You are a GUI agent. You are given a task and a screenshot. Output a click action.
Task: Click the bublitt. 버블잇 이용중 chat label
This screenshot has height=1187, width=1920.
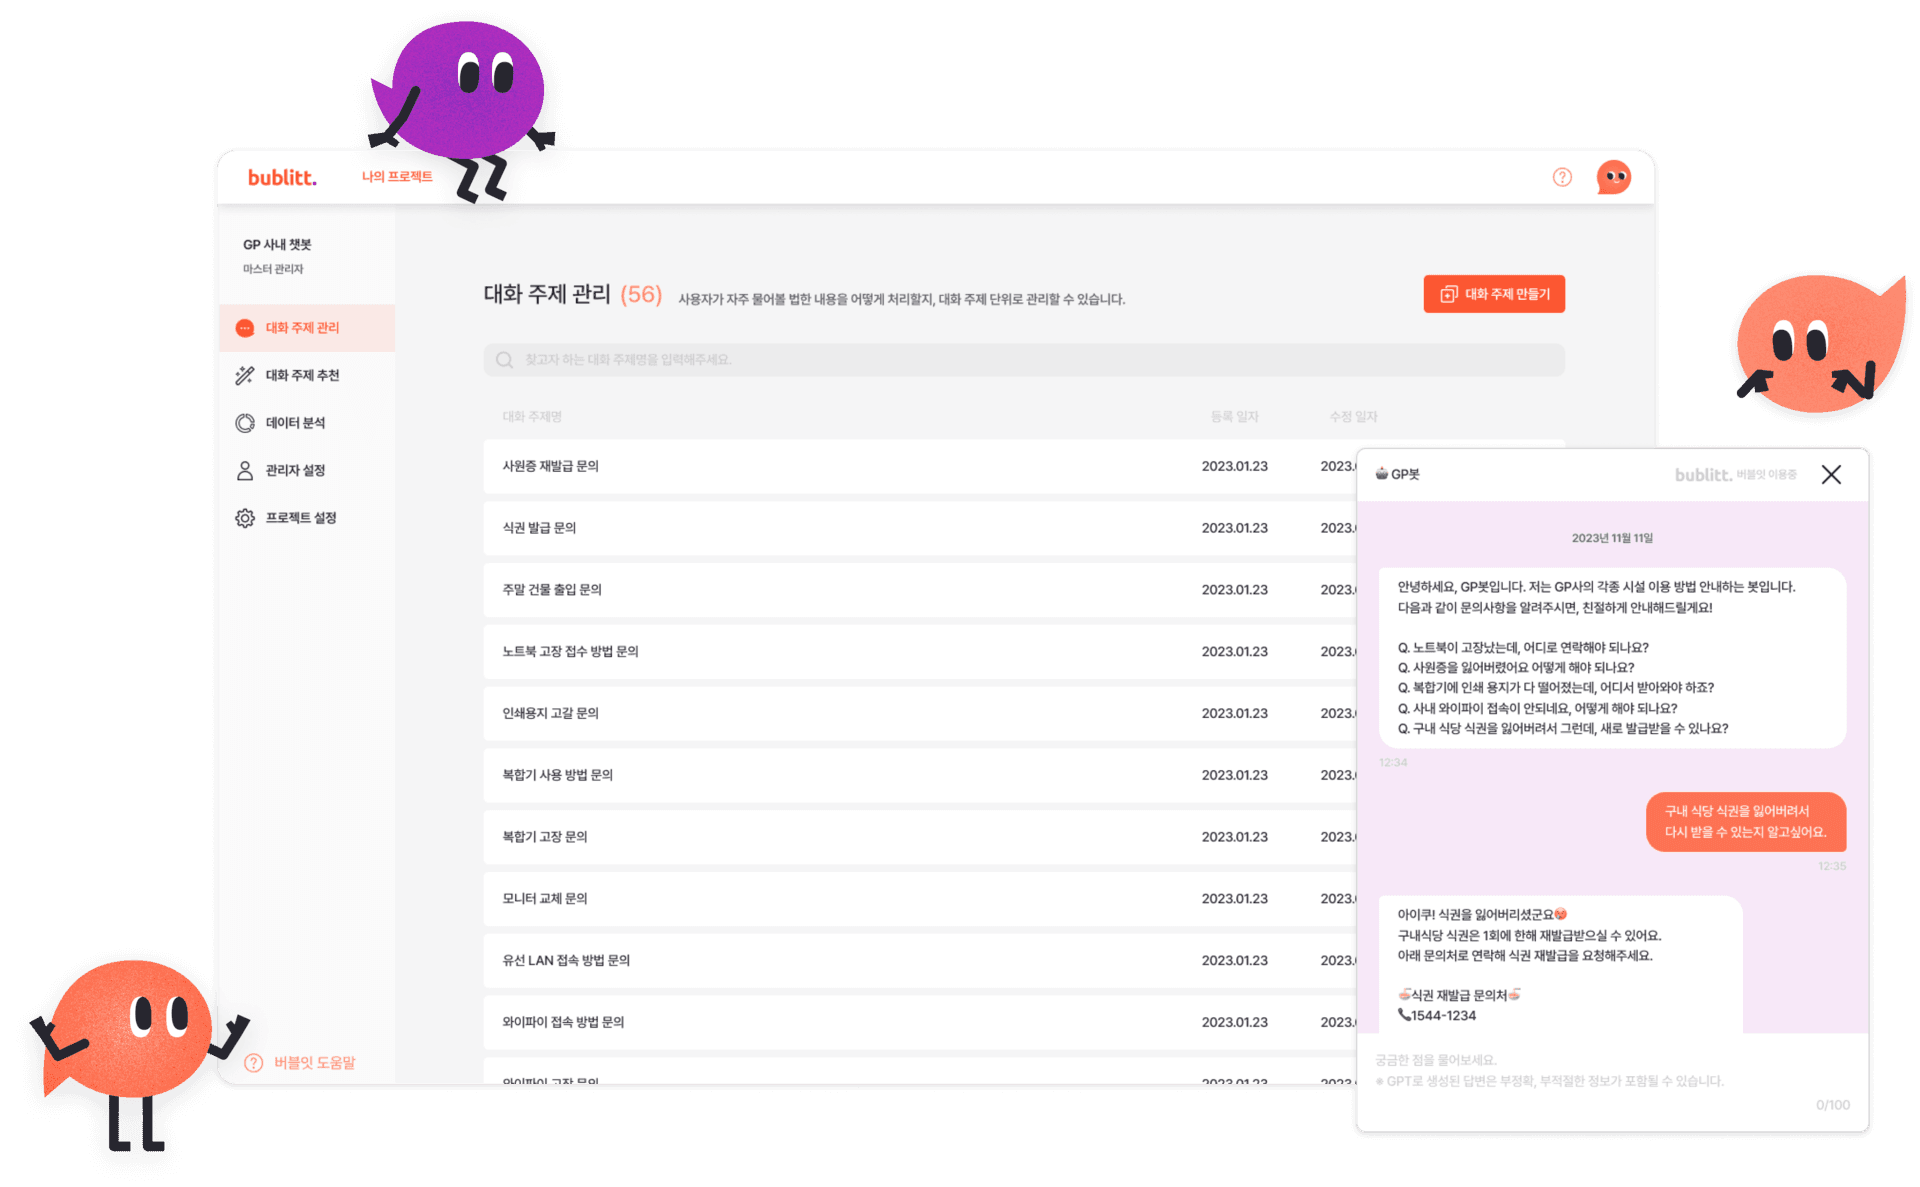click(x=1735, y=474)
